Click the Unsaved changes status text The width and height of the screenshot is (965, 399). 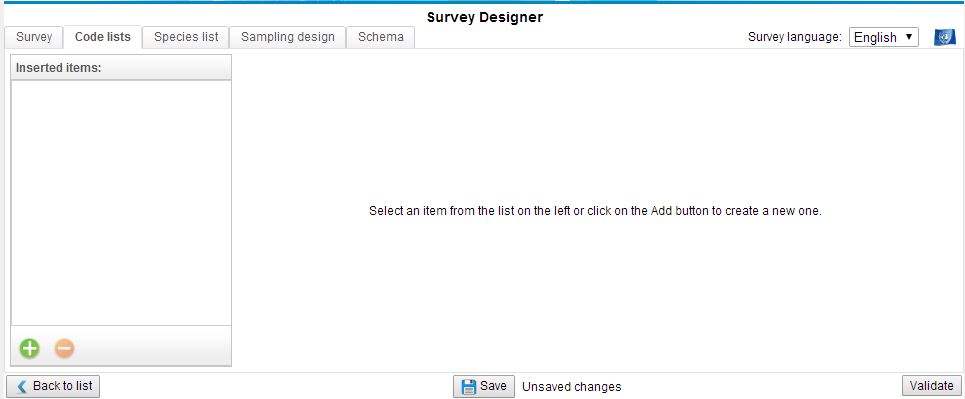pos(572,387)
